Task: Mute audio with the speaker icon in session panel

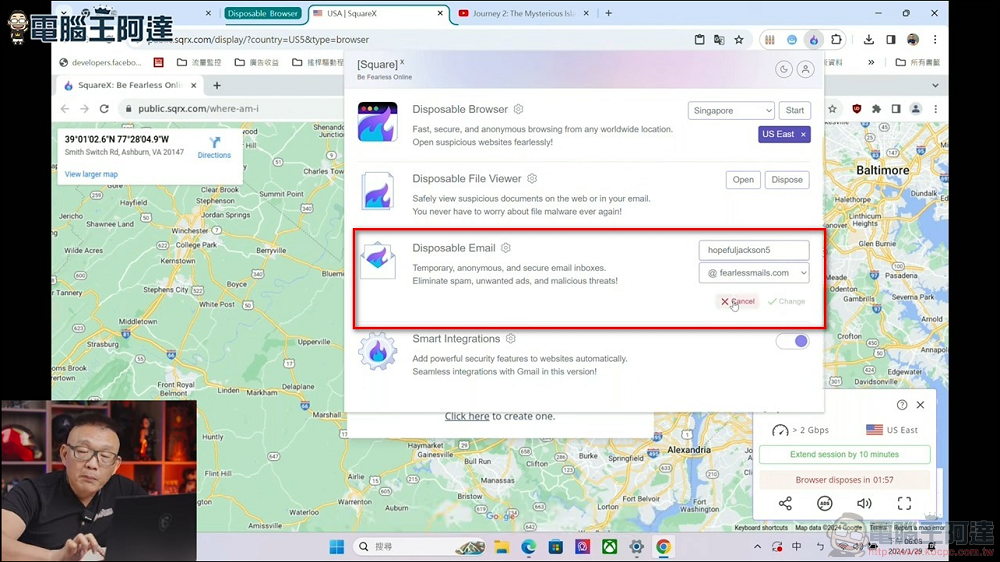Action: coord(864,503)
